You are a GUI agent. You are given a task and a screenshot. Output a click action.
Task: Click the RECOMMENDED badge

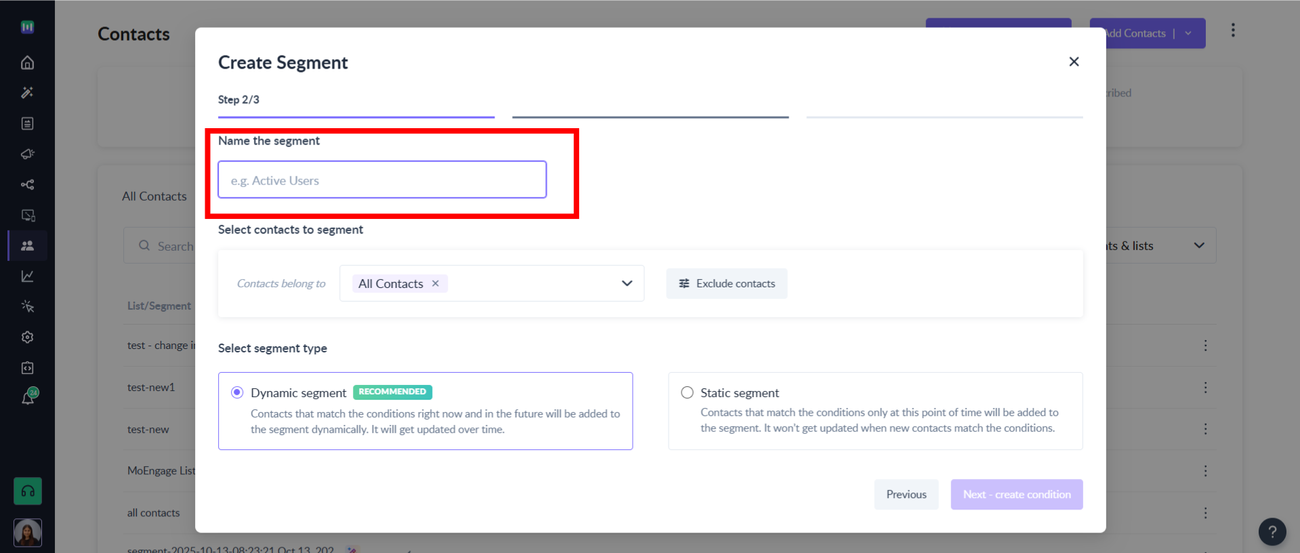[393, 392]
